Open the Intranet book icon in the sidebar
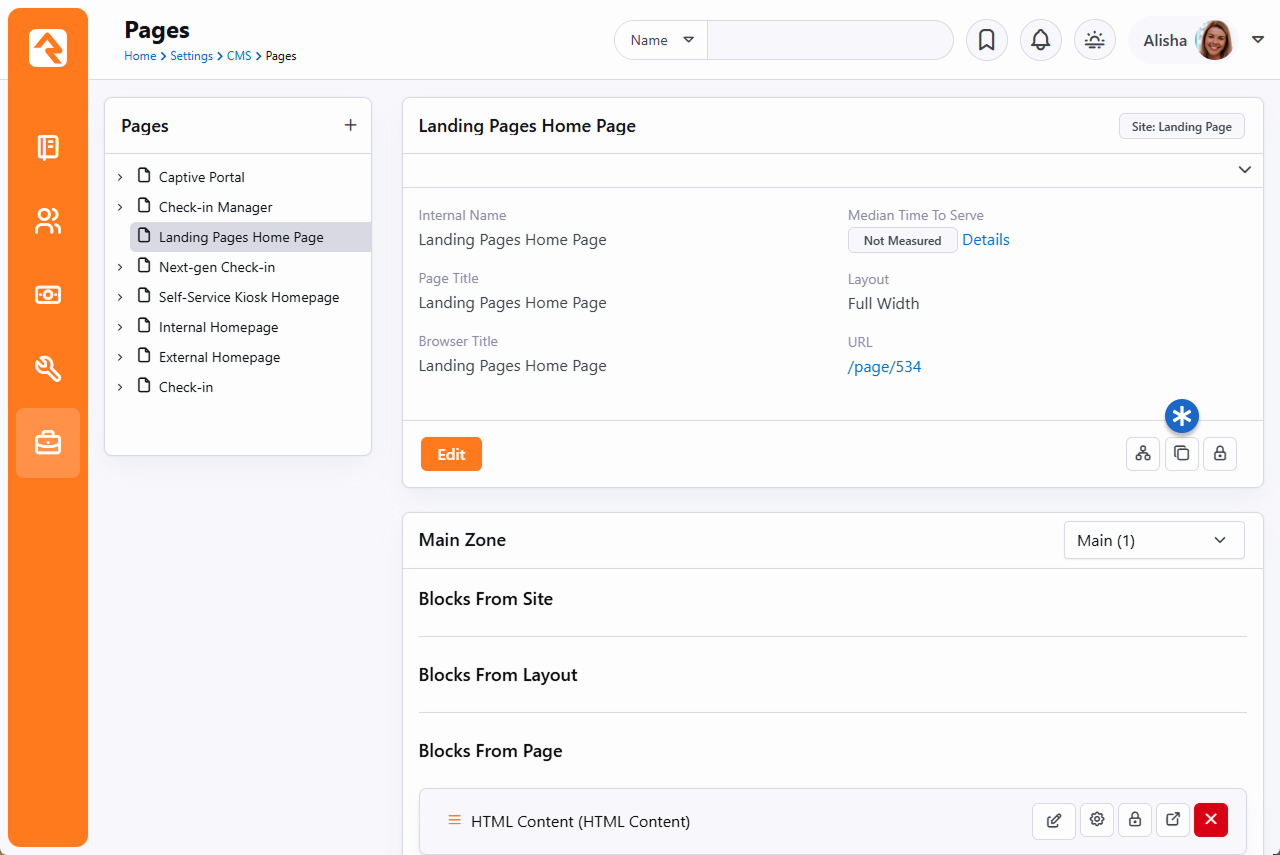The height and width of the screenshot is (855, 1280). [x=48, y=148]
